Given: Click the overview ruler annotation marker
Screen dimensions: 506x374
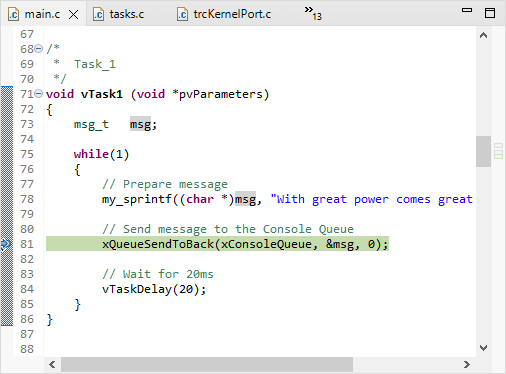Looking at the screenshot, I should click(498, 151).
